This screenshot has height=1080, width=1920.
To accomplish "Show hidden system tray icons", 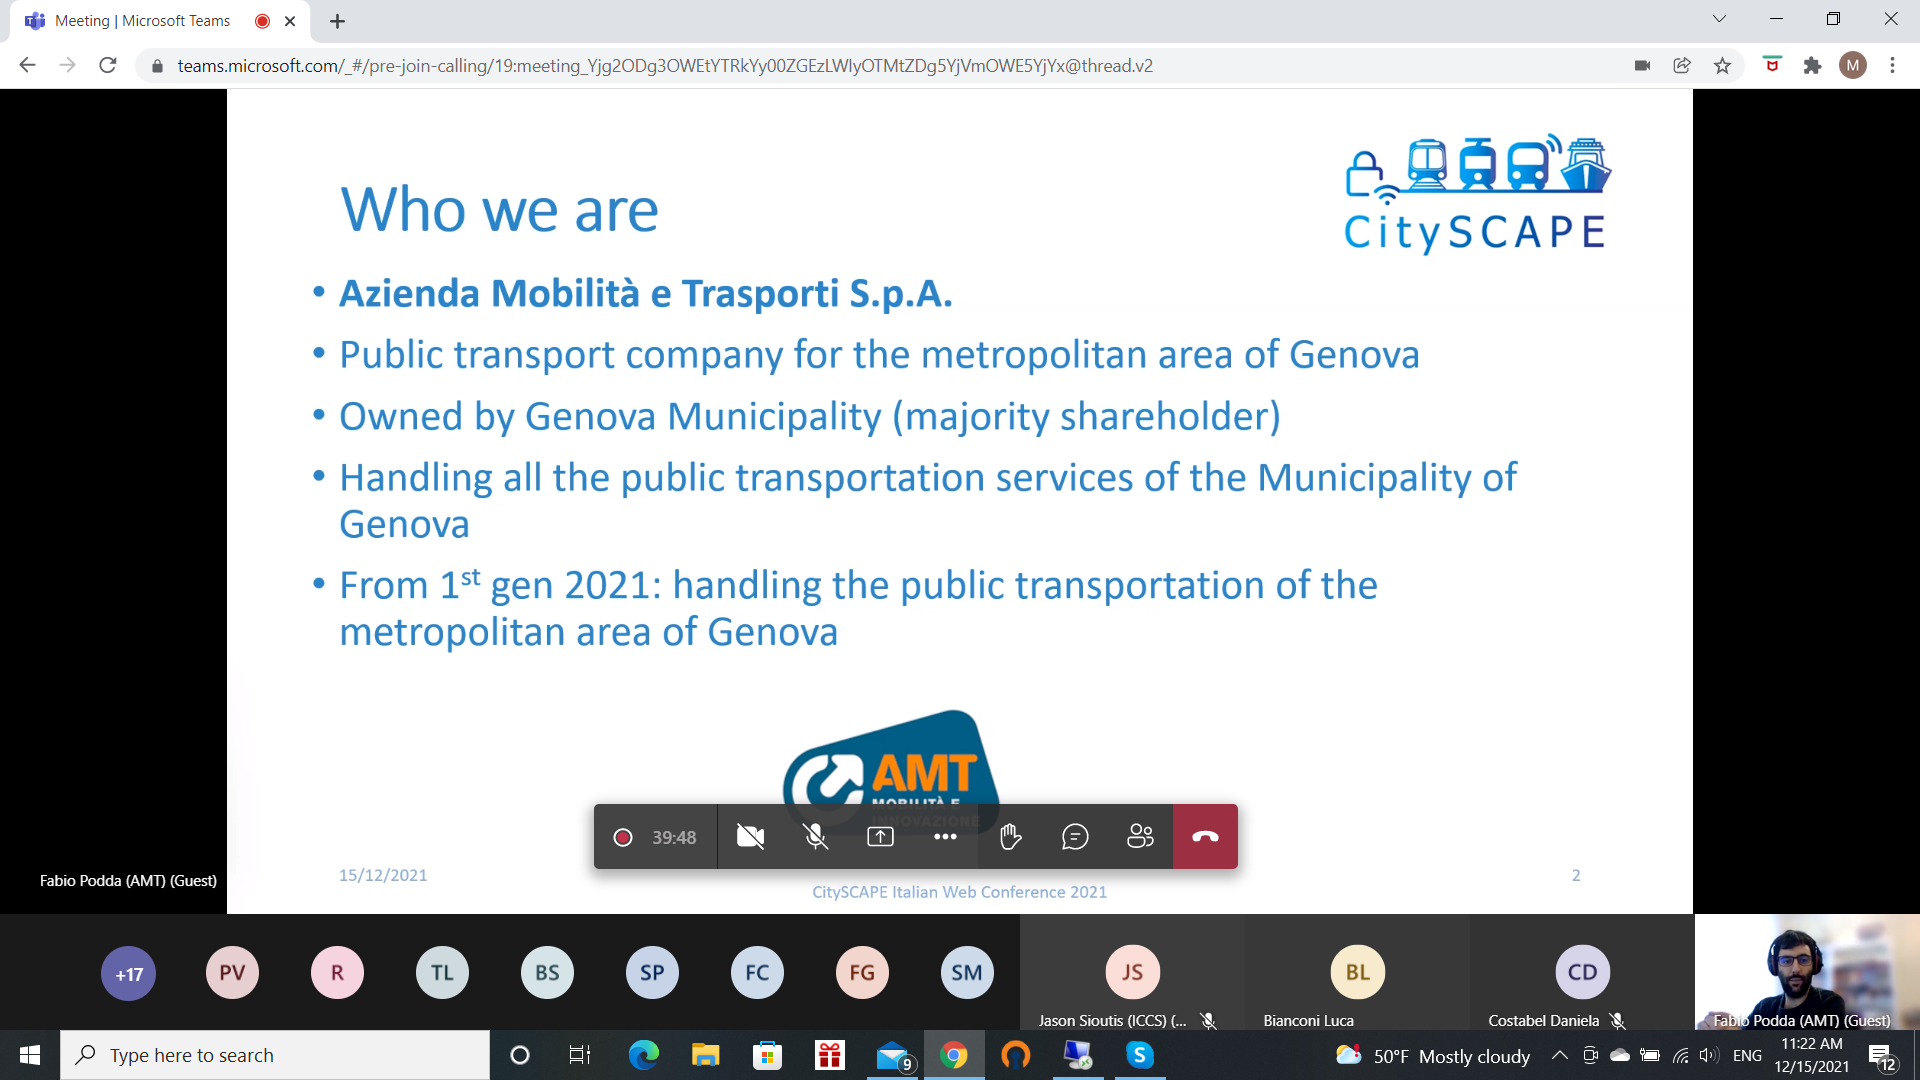I will click(x=1559, y=1055).
